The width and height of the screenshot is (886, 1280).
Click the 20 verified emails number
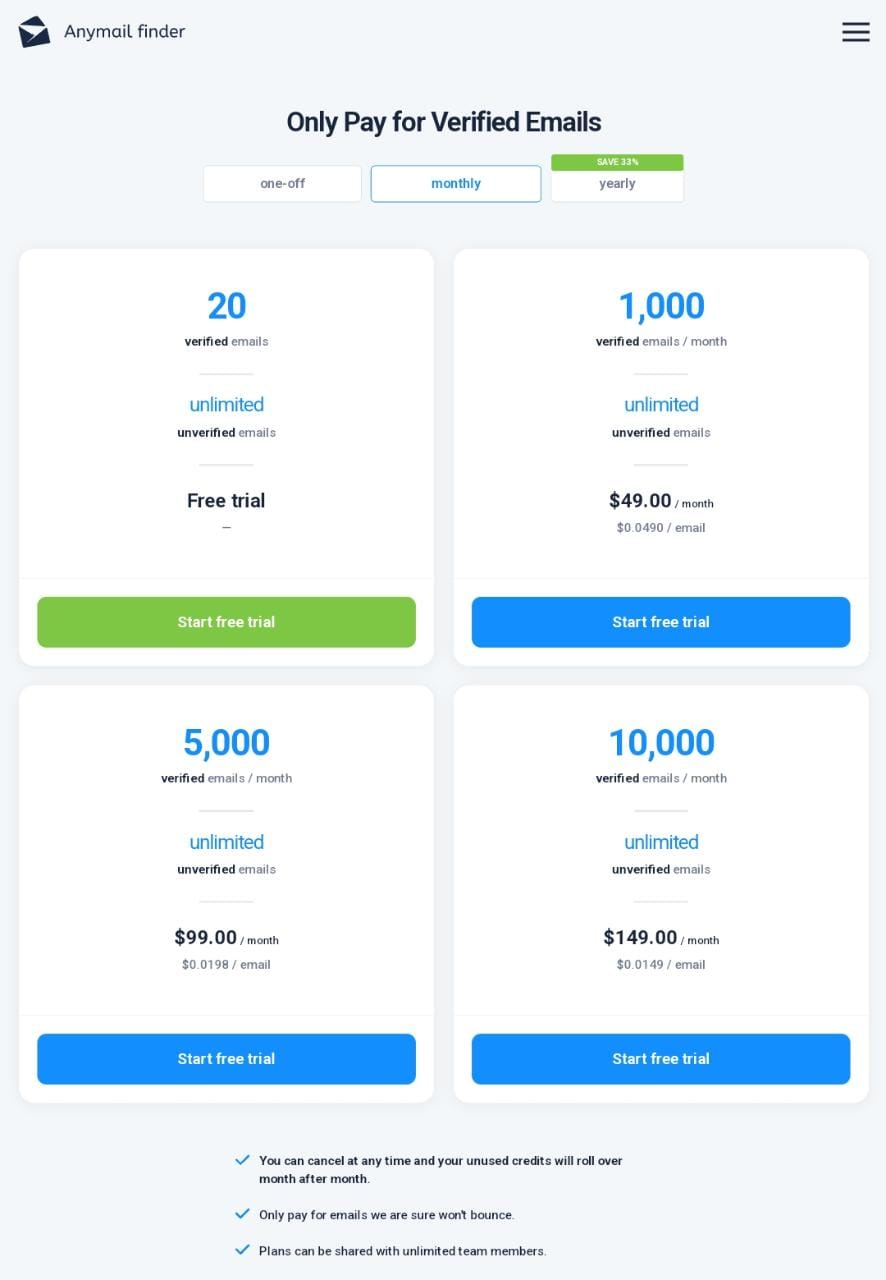226,306
